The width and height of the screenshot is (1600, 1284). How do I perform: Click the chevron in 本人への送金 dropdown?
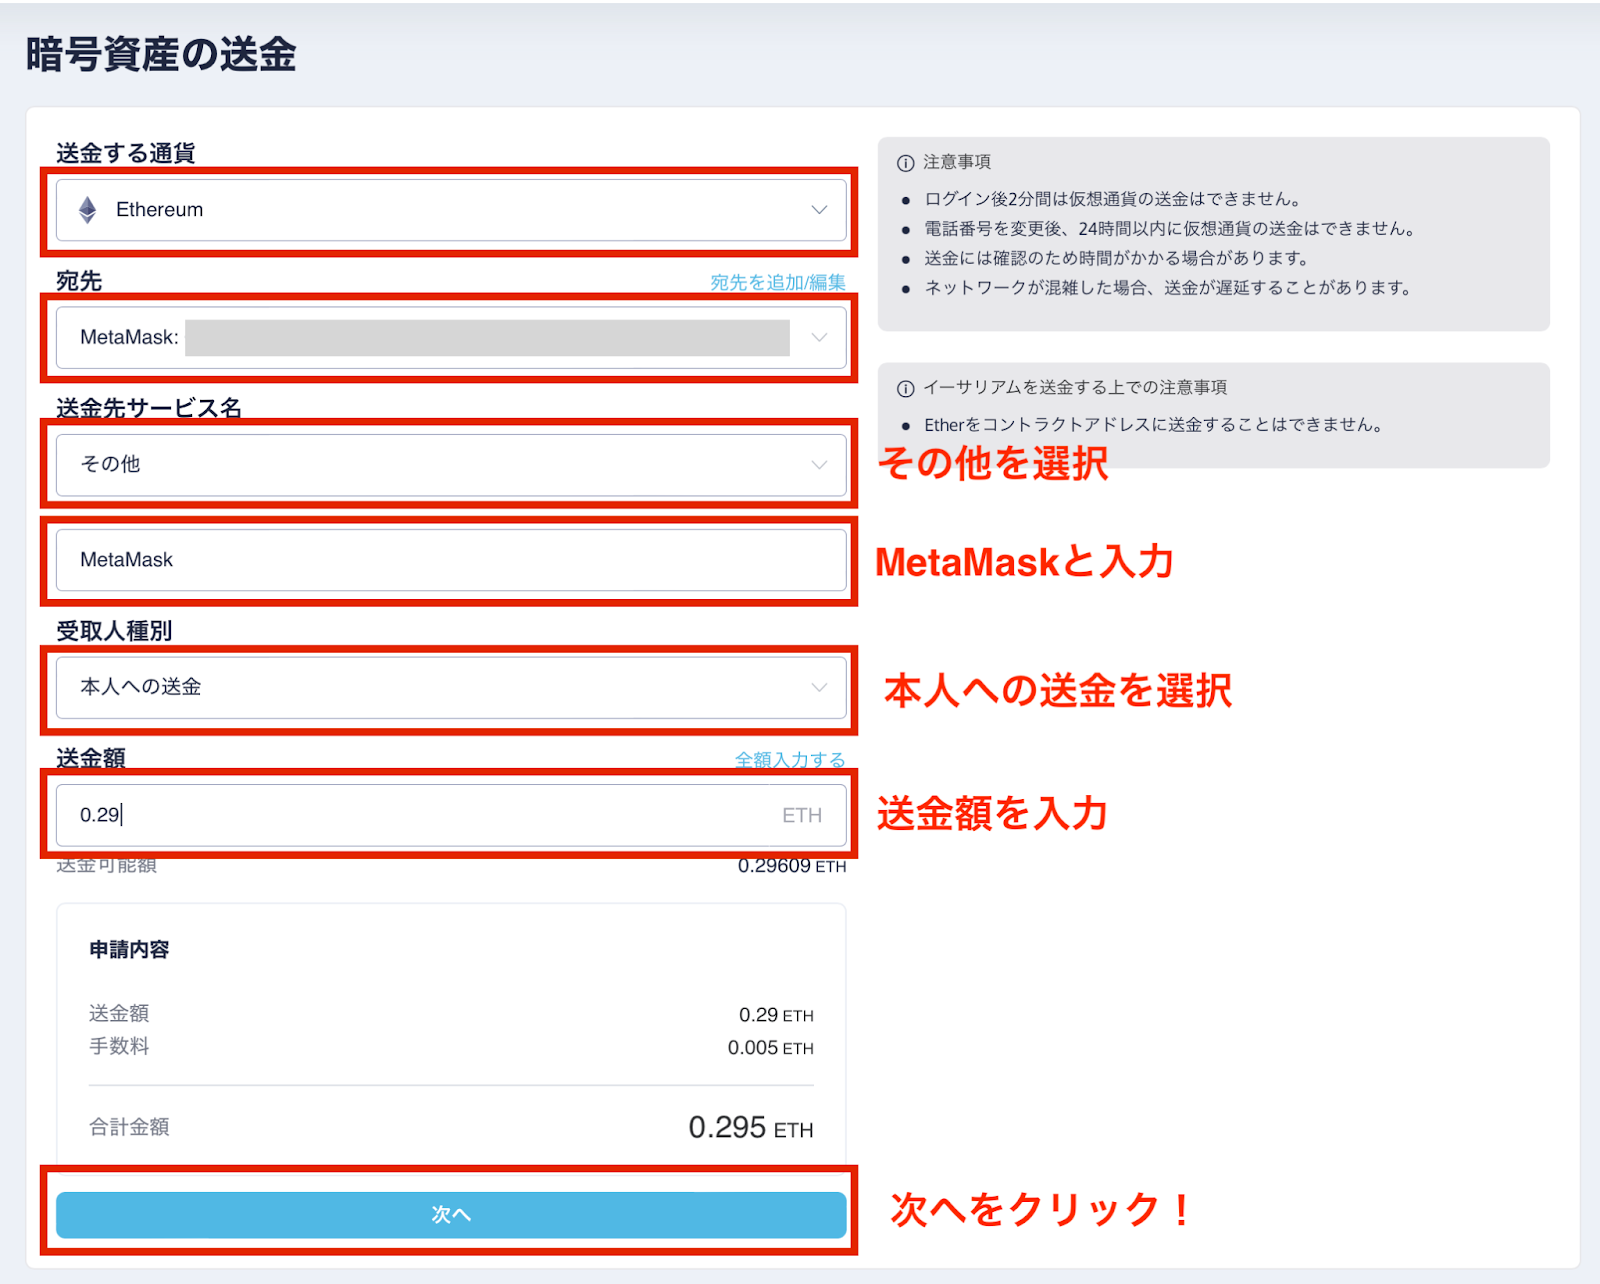click(x=819, y=687)
